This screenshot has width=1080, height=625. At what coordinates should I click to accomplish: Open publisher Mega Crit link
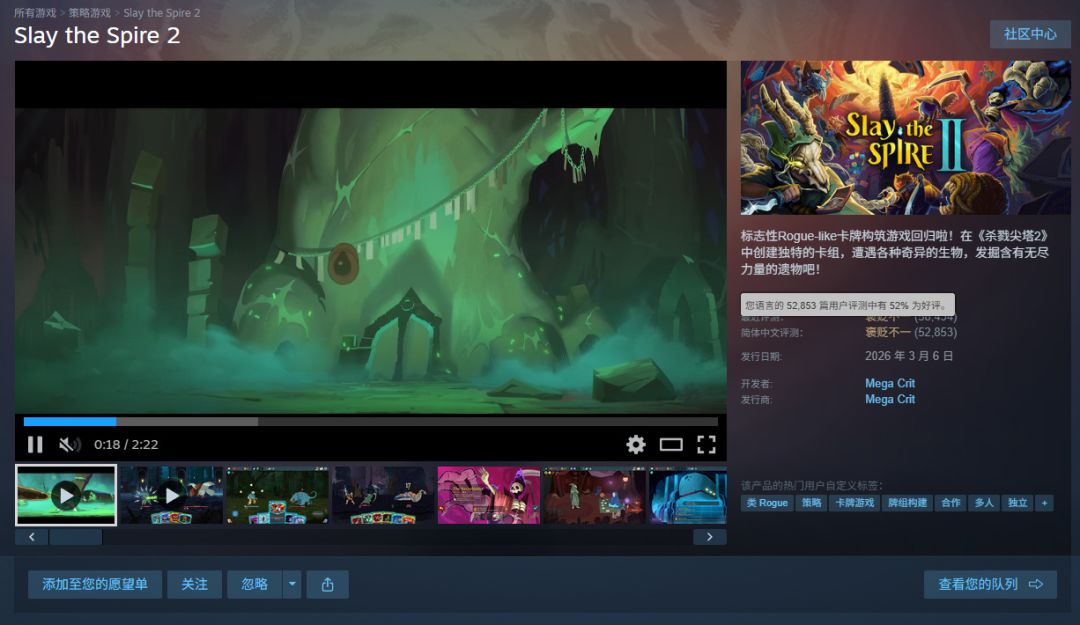pos(890,399)
